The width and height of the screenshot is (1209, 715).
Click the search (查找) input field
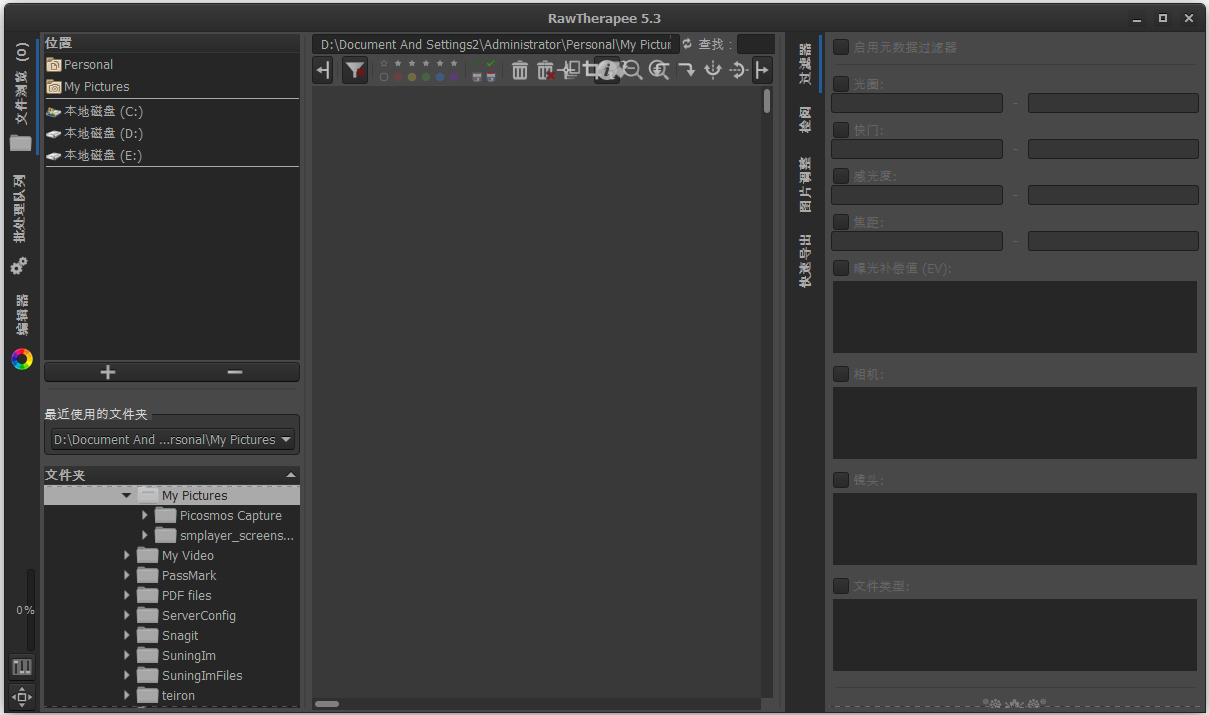(755, 44)
